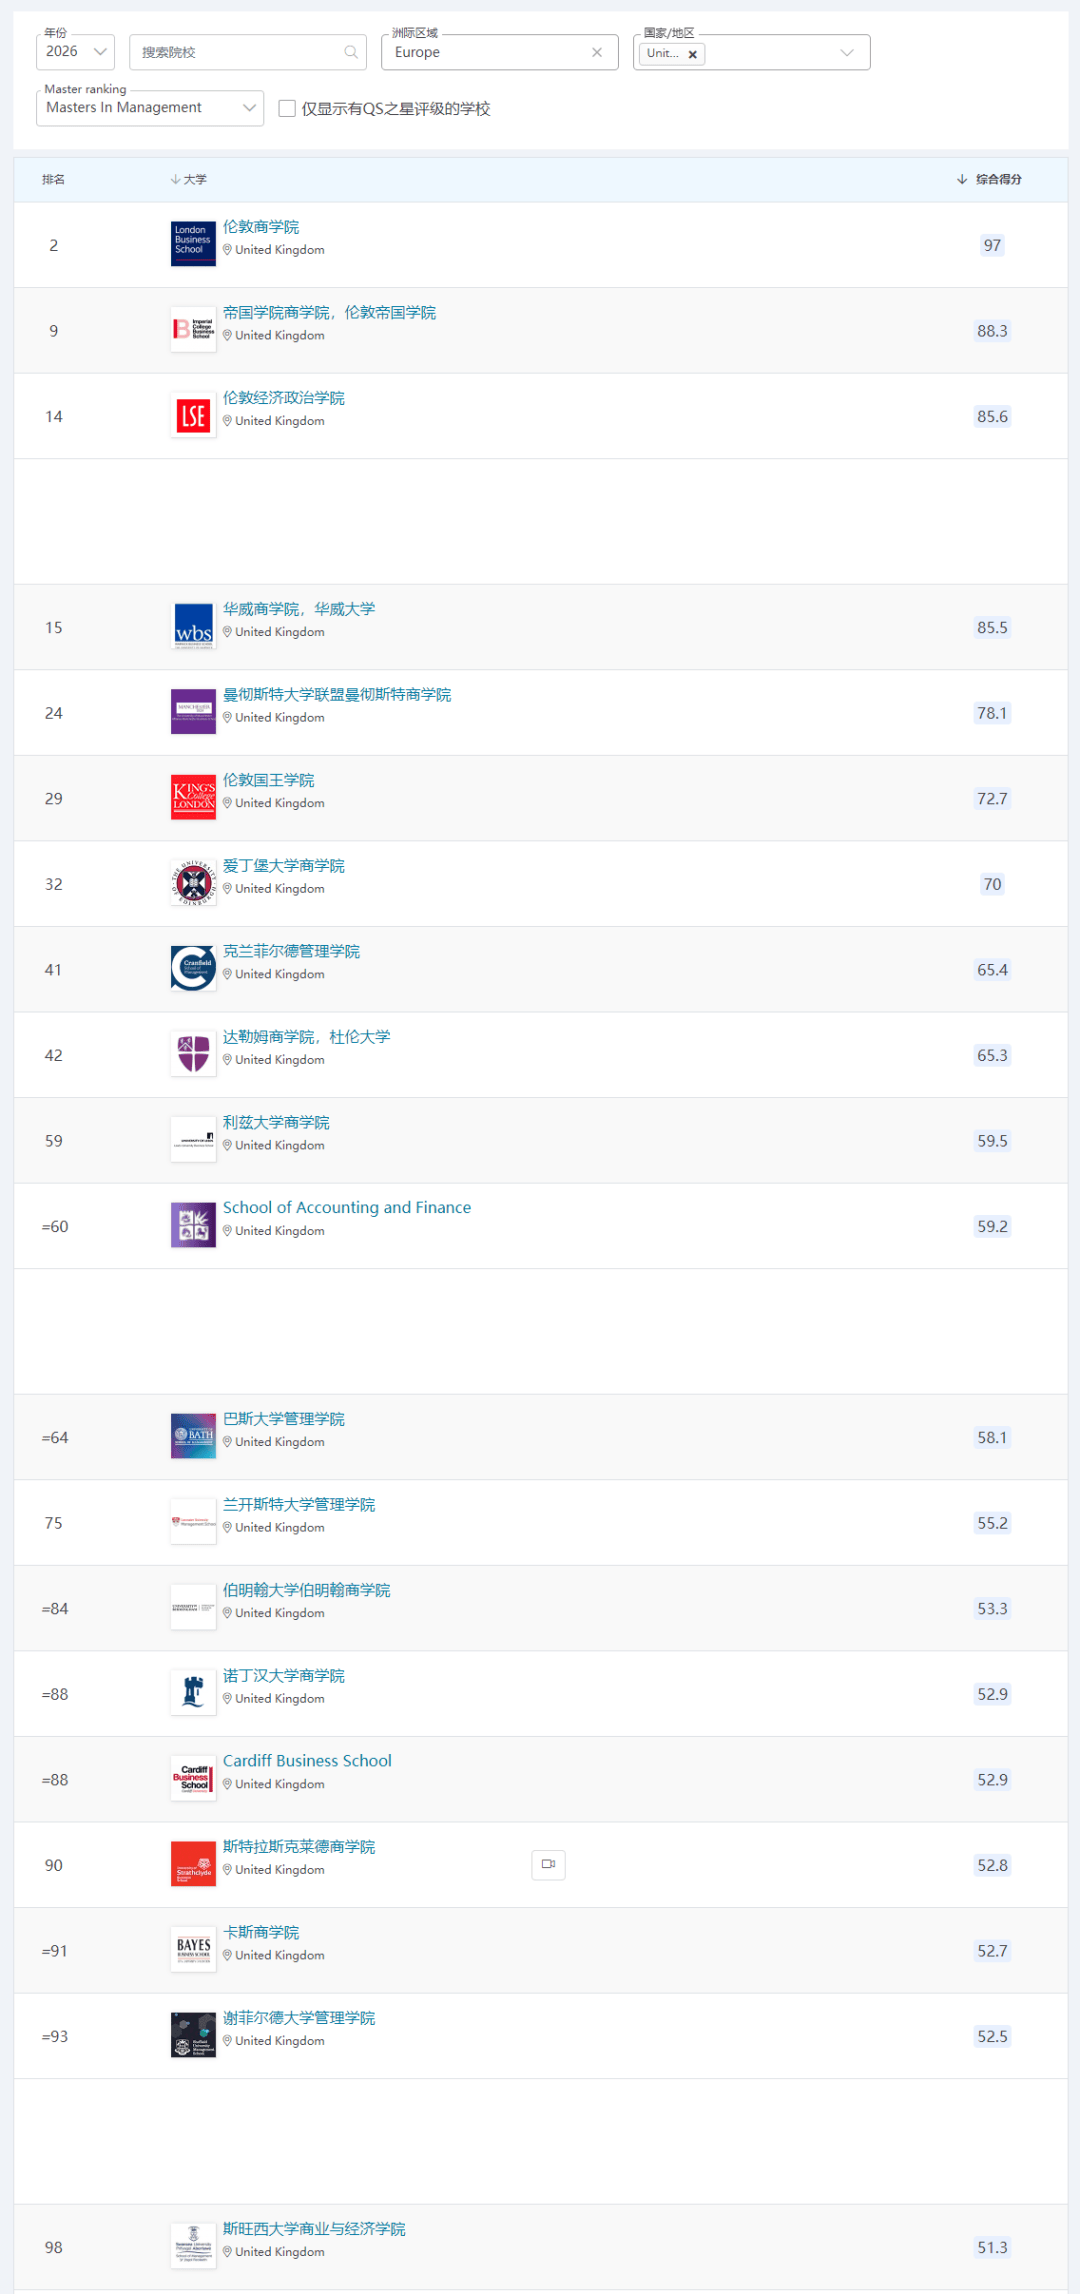Click the score 88.3 in Imperial row
The width and height of the screenshot is (1080, 2294).
[x=992, y=331]
